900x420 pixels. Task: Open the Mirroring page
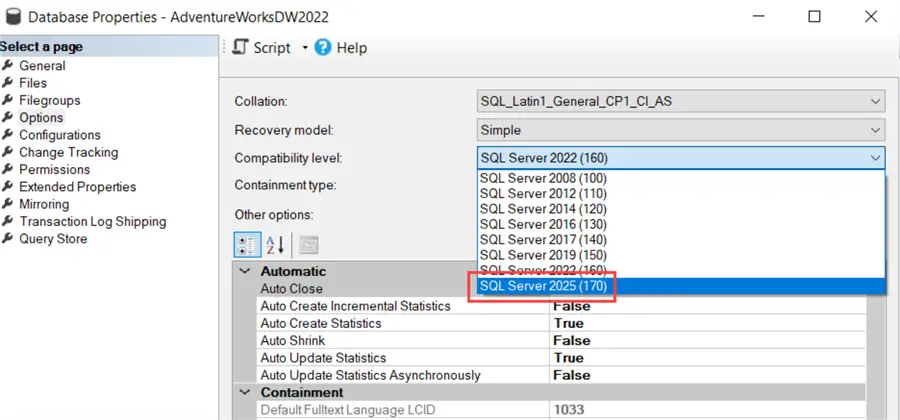coord(44,204)
